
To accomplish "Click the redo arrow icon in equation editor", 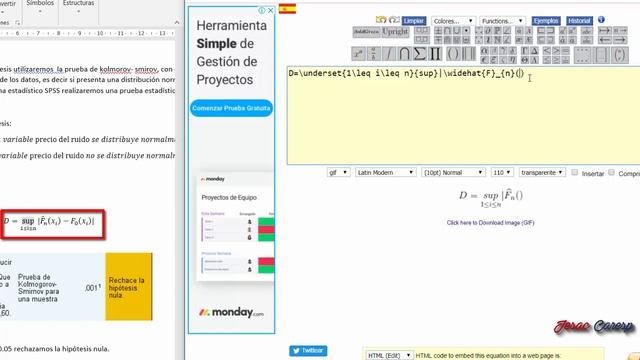I will point(394,20).
